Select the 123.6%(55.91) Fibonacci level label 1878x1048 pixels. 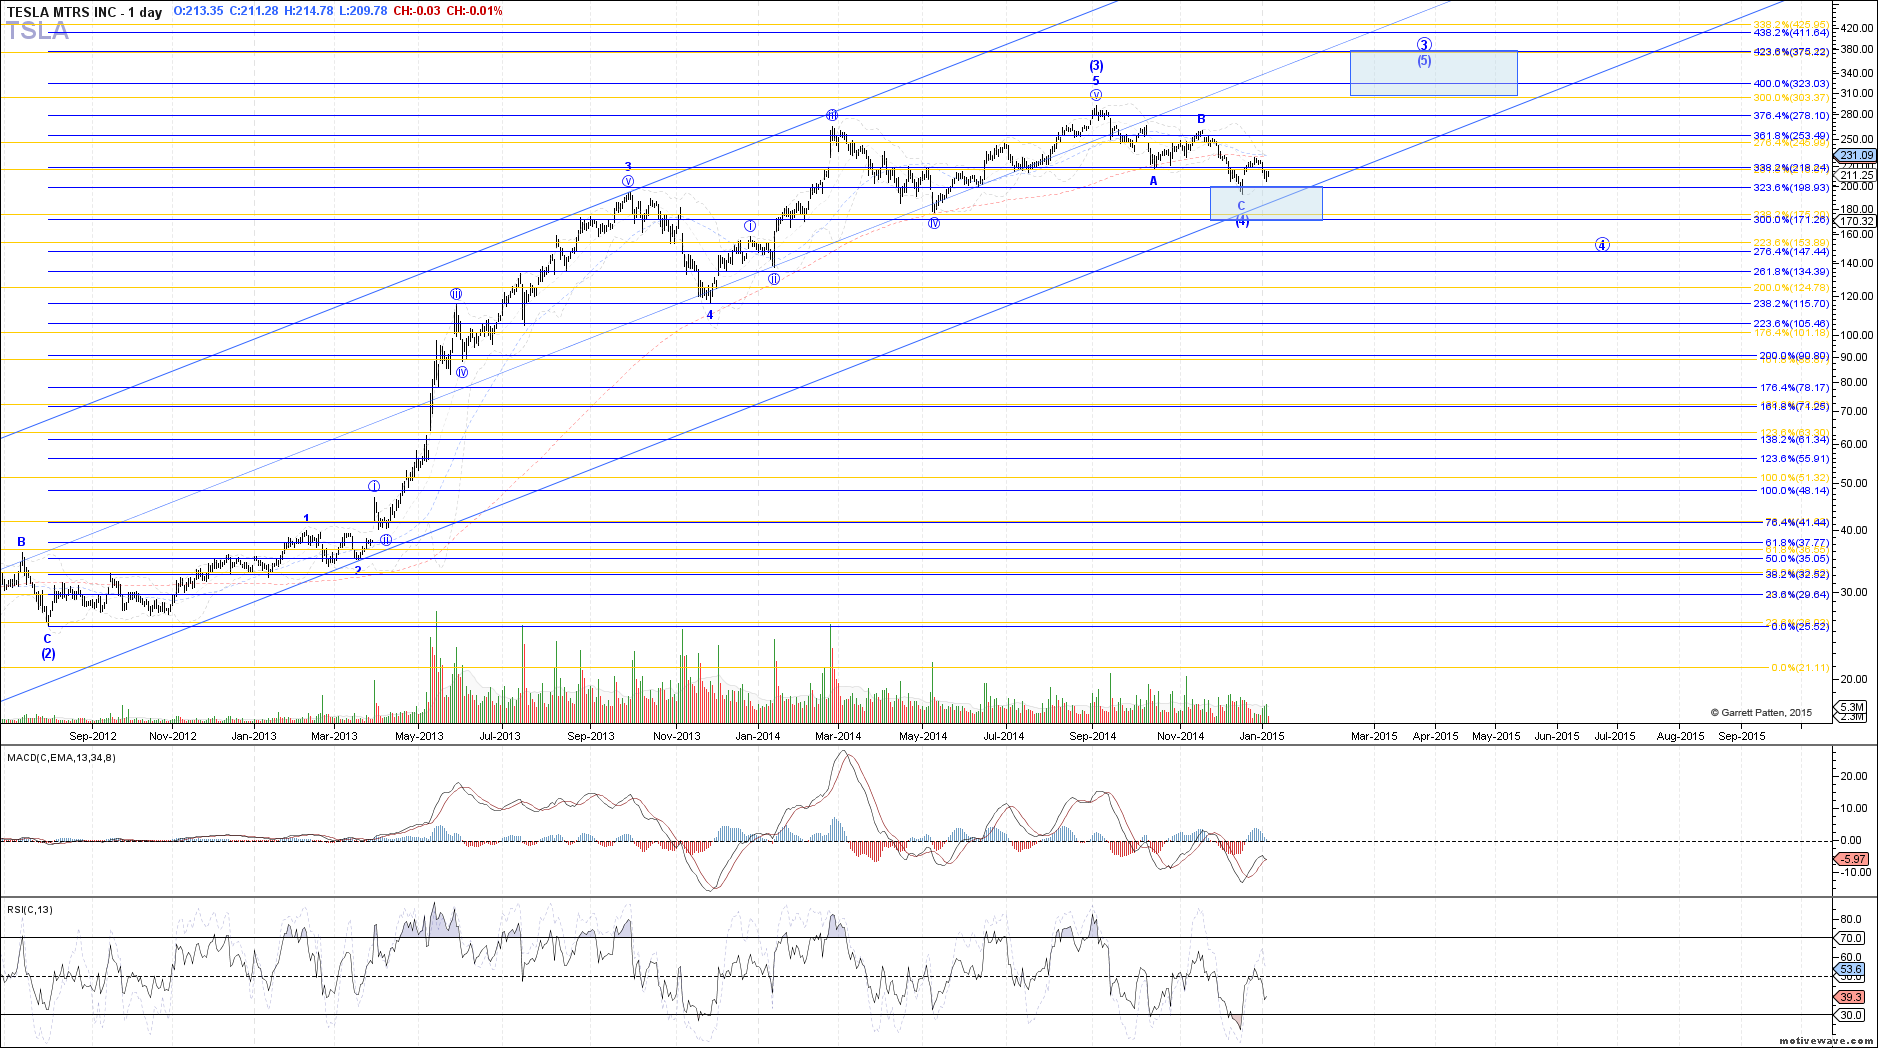(1795, 459)
